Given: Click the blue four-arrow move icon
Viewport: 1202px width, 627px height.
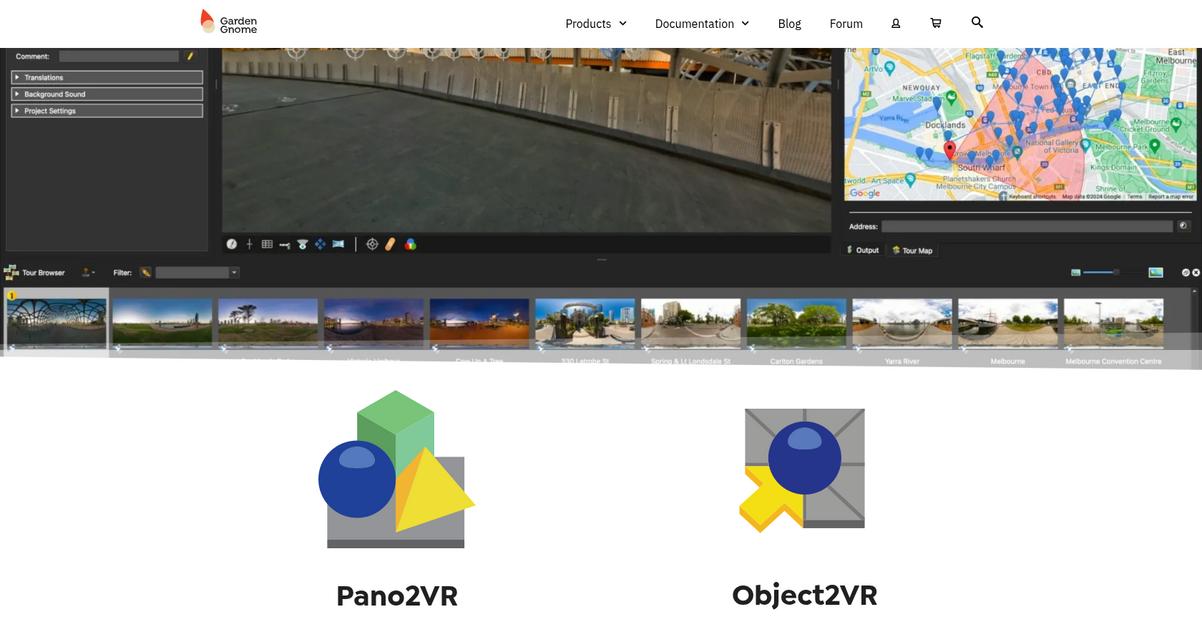Looking at the screenshot, I should [x=320, y=244].
